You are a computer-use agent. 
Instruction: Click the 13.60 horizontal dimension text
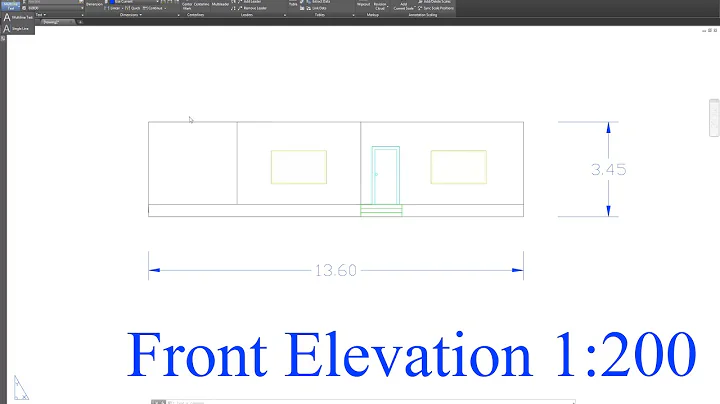336,270
